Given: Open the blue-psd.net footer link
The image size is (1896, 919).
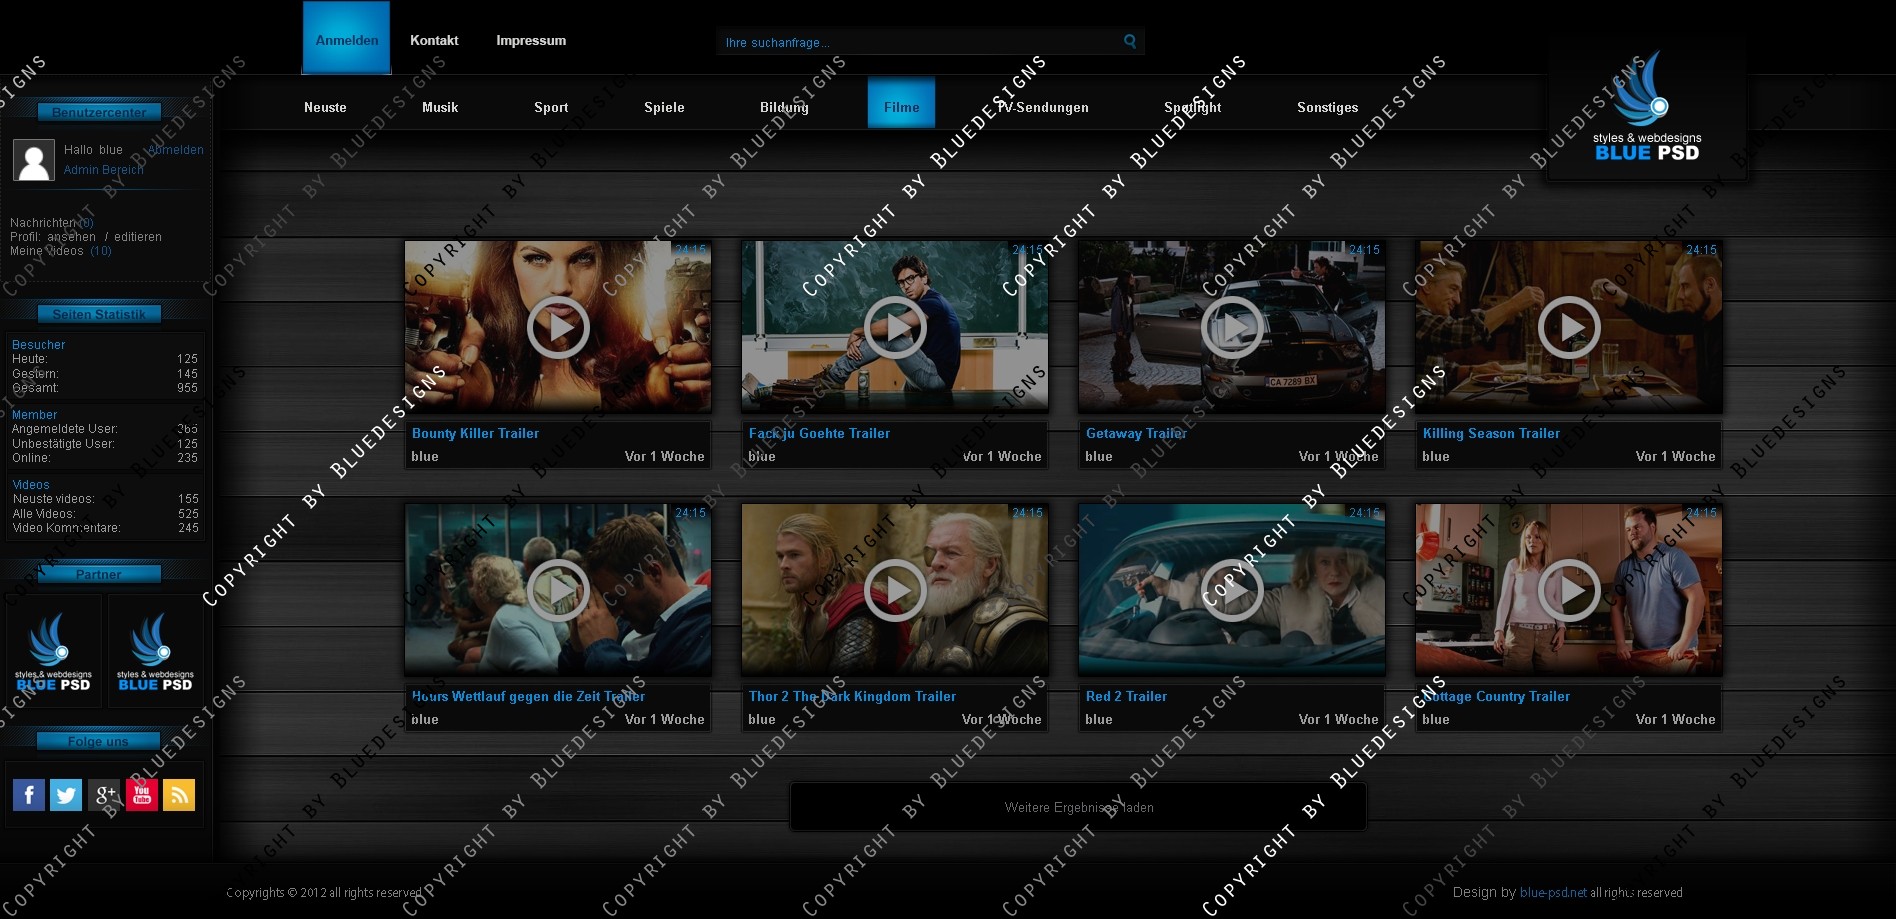Looking at the screenshot, I should (1553, 892).
